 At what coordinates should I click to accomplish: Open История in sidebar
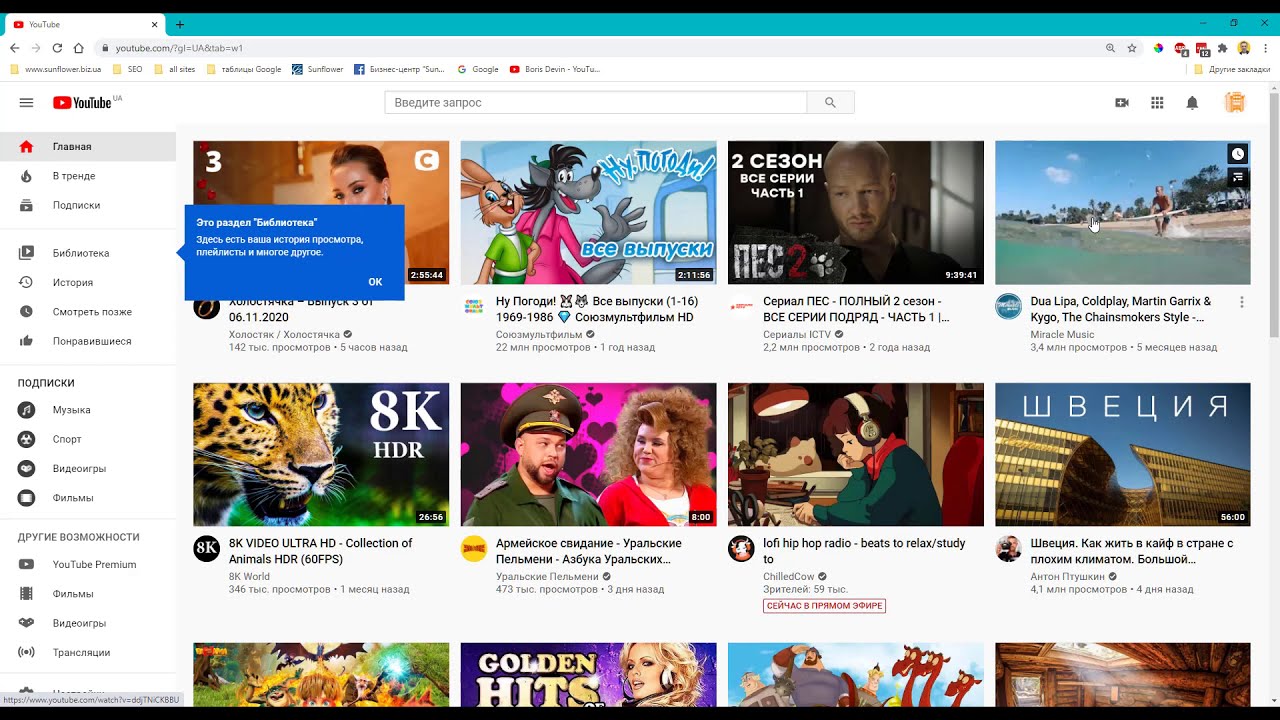[88, 283]
